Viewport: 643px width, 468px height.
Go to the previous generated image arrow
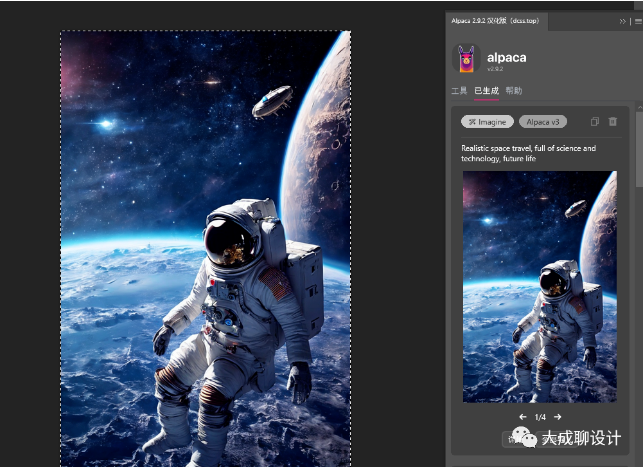(522, 417)
